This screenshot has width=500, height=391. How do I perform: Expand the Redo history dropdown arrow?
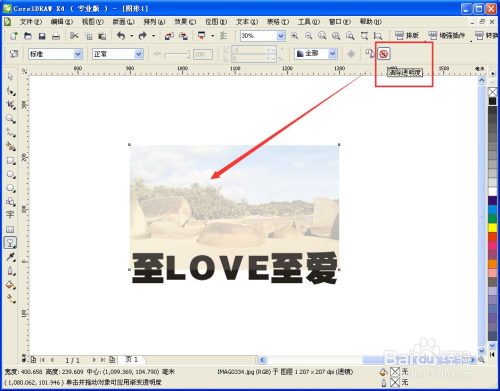[x=153, y=36]
